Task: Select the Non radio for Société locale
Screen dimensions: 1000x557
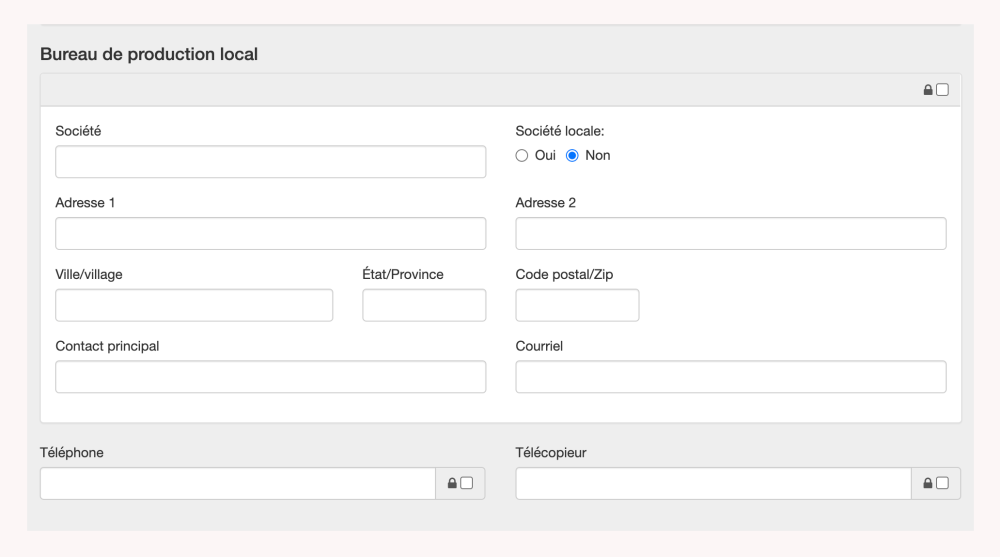Action: 573,155
